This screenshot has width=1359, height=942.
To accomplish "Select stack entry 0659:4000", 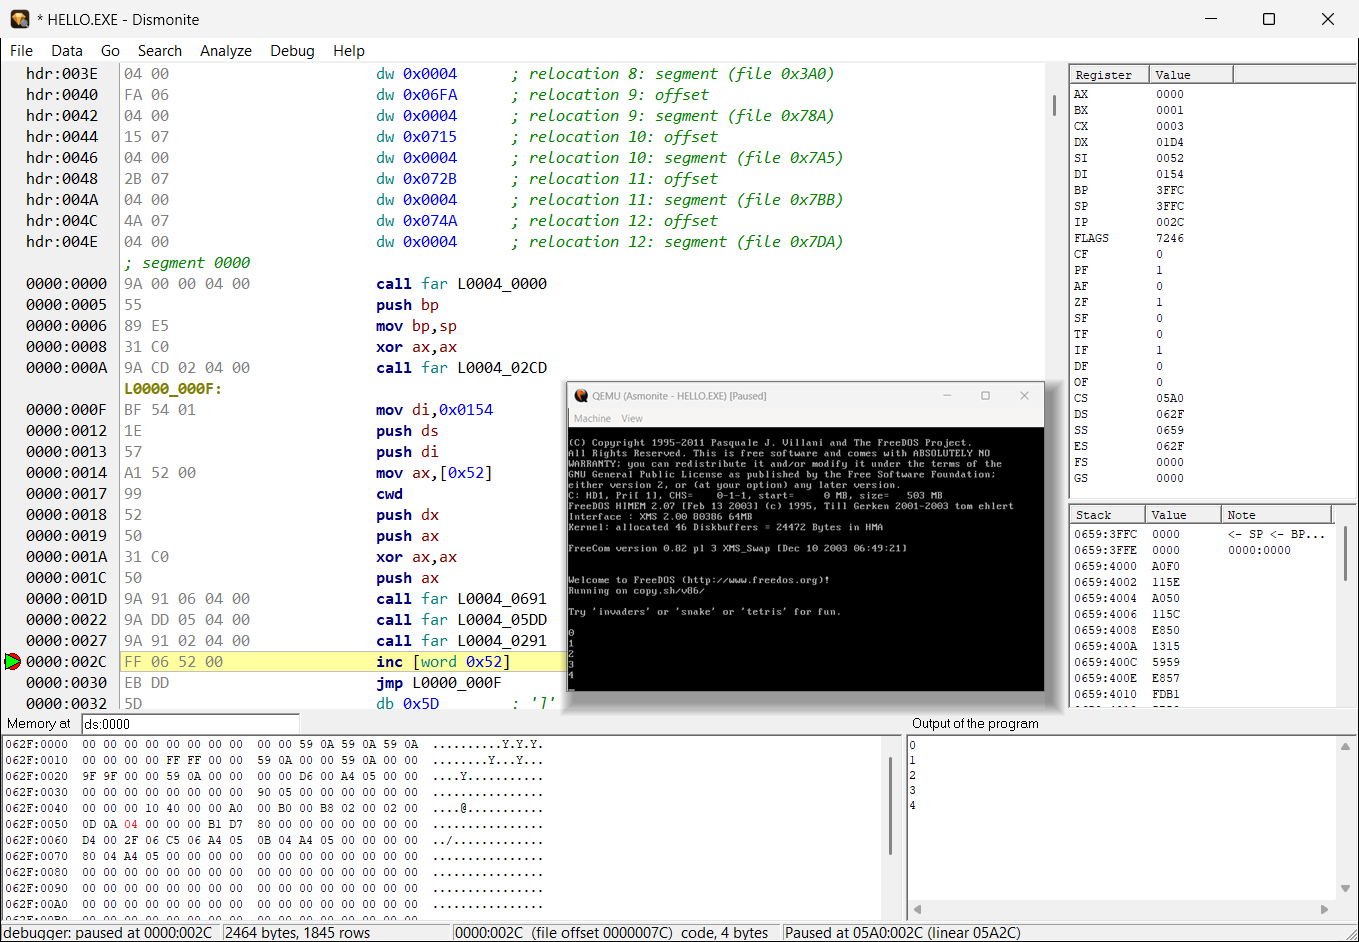I will (x=1106, y=566).
